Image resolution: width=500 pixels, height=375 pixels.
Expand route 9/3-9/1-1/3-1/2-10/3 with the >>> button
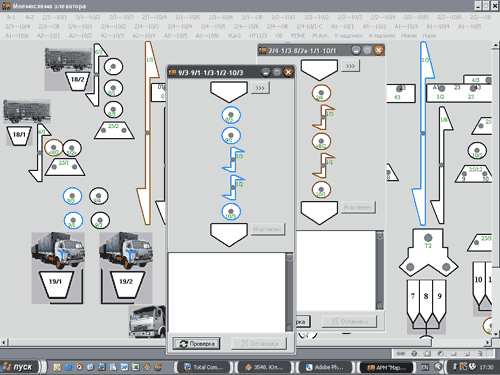260,88
